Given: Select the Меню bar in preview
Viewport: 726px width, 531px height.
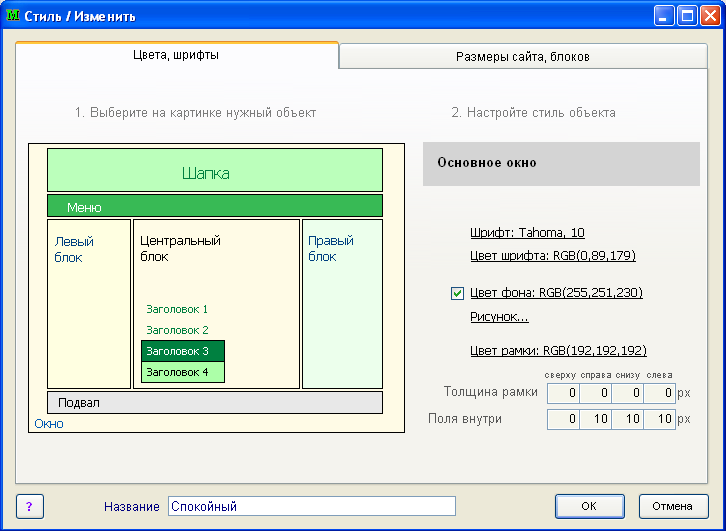Looking at the screenshot, I should click(215, 206).
